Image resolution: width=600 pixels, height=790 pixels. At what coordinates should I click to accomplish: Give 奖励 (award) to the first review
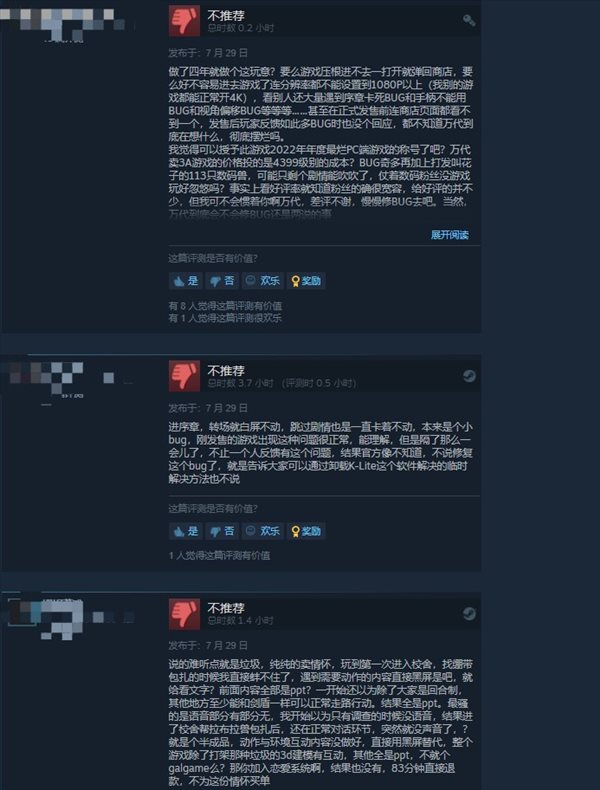click(x=306, y=281)
